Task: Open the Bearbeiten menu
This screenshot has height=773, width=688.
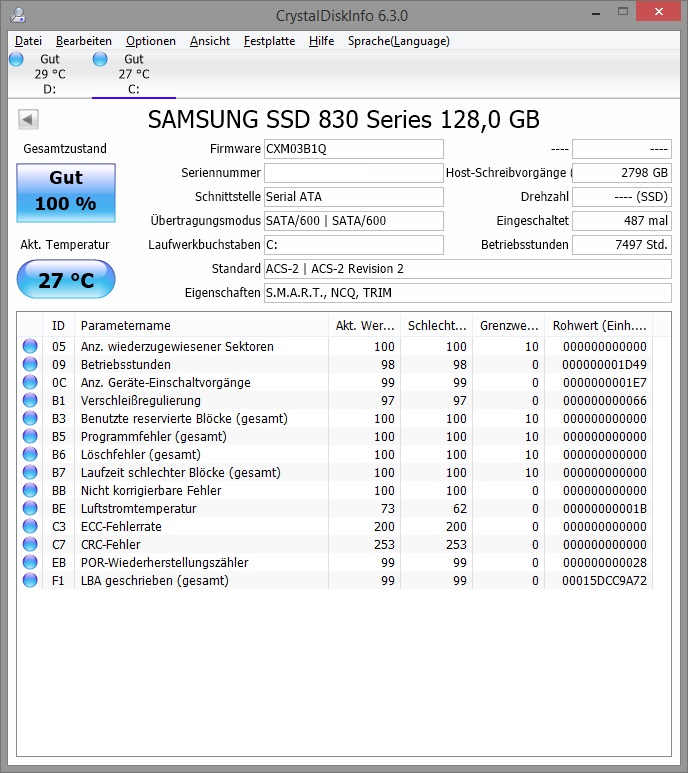Action: (x=84, y=41)
